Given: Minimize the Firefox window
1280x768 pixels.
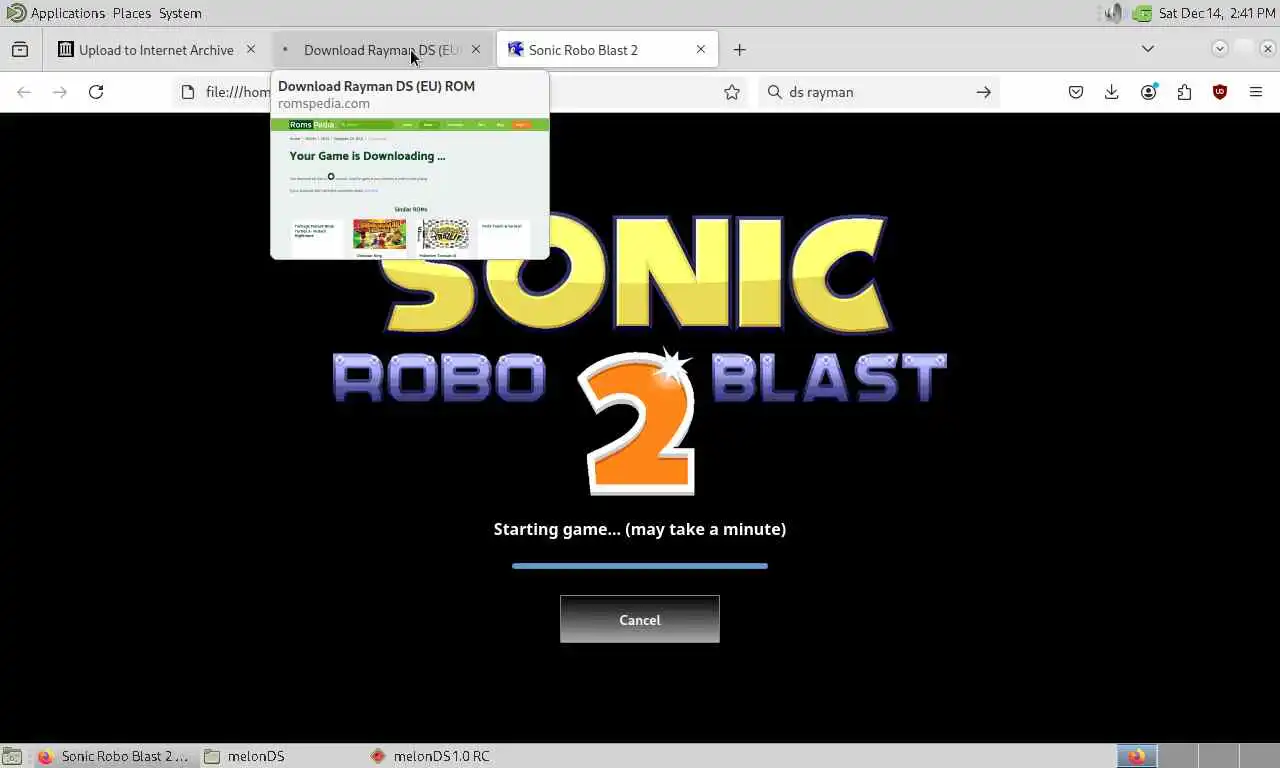Looking at the screenshot, I should [1220, 48].
